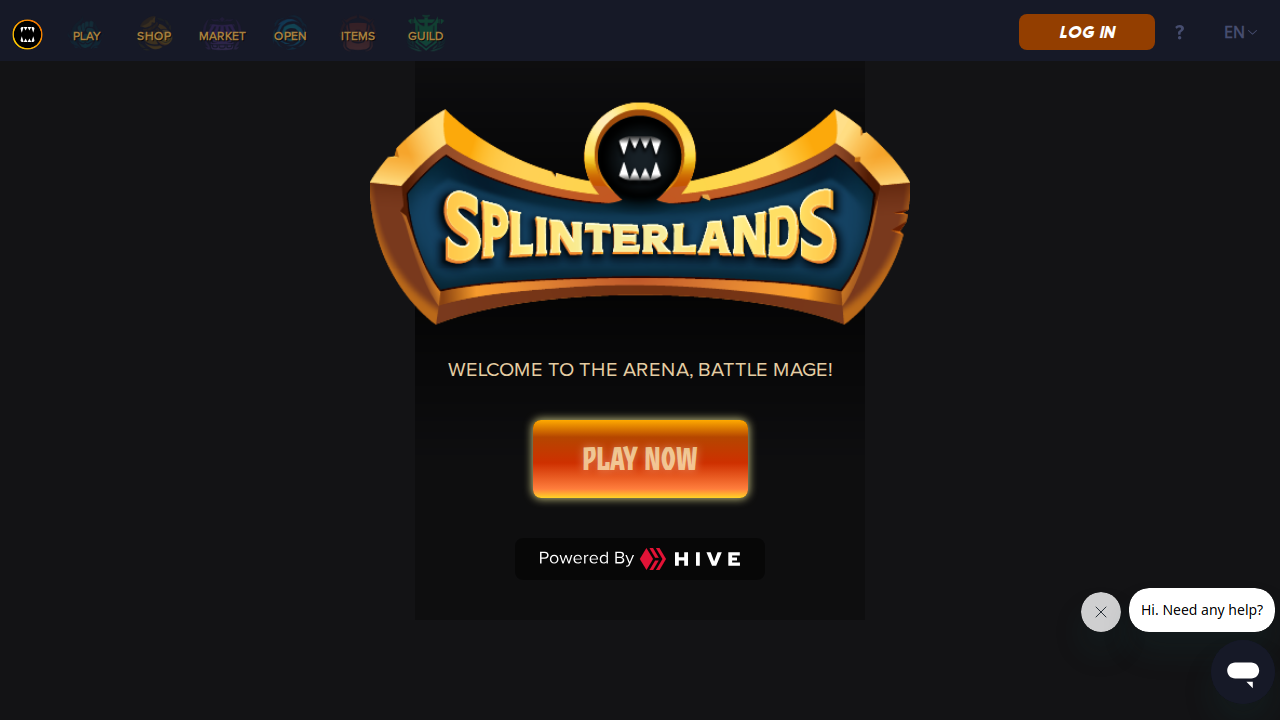Launch the chat widget bubble
The height and width of the screenshot is (720, 1280).
click(1243, 672)
